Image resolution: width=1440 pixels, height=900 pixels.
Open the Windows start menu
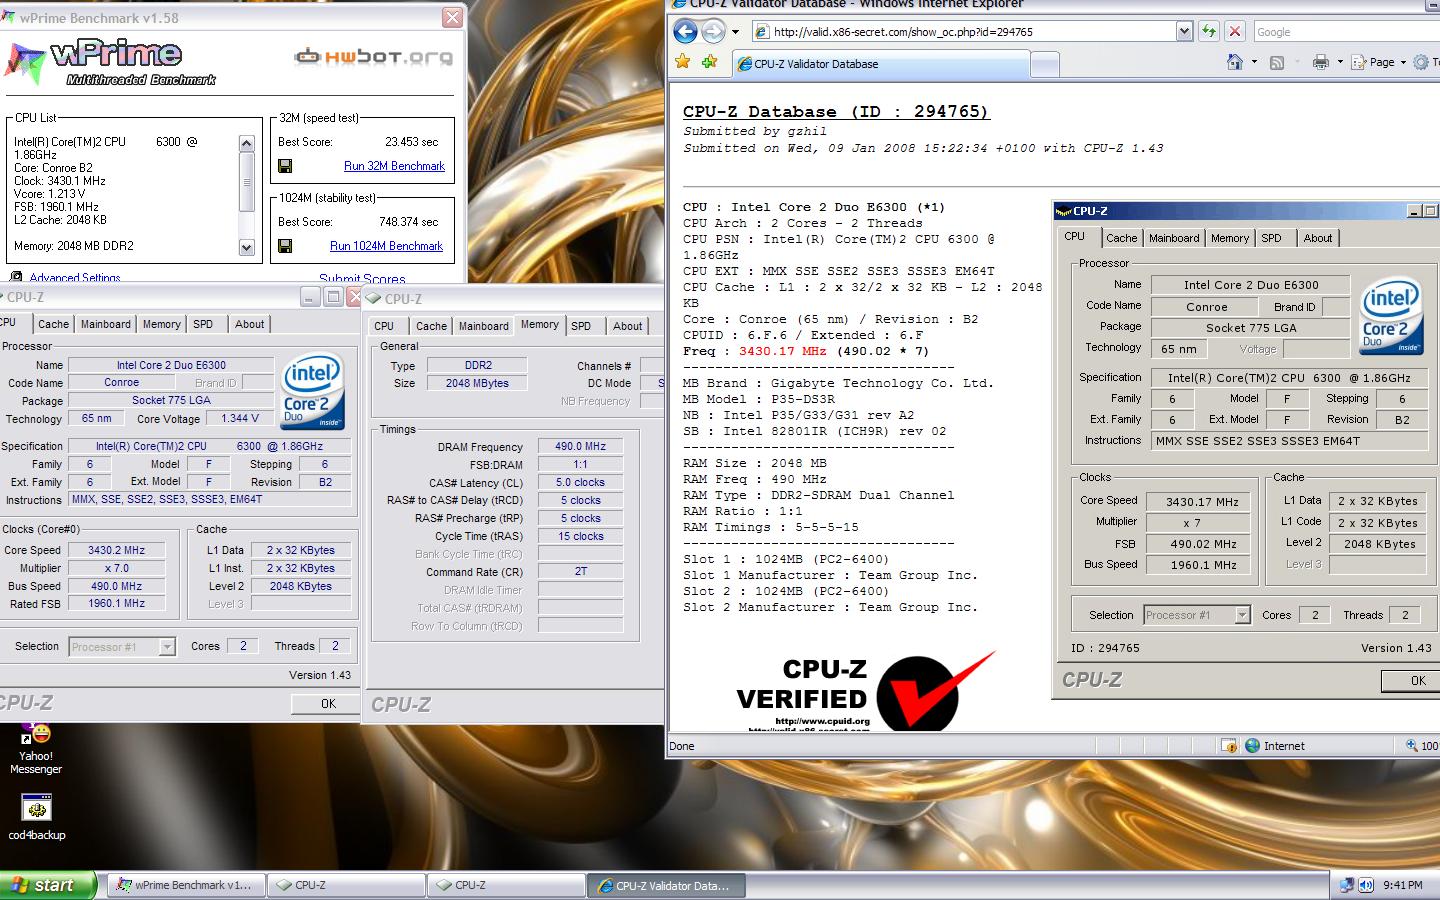pos(48,885)
